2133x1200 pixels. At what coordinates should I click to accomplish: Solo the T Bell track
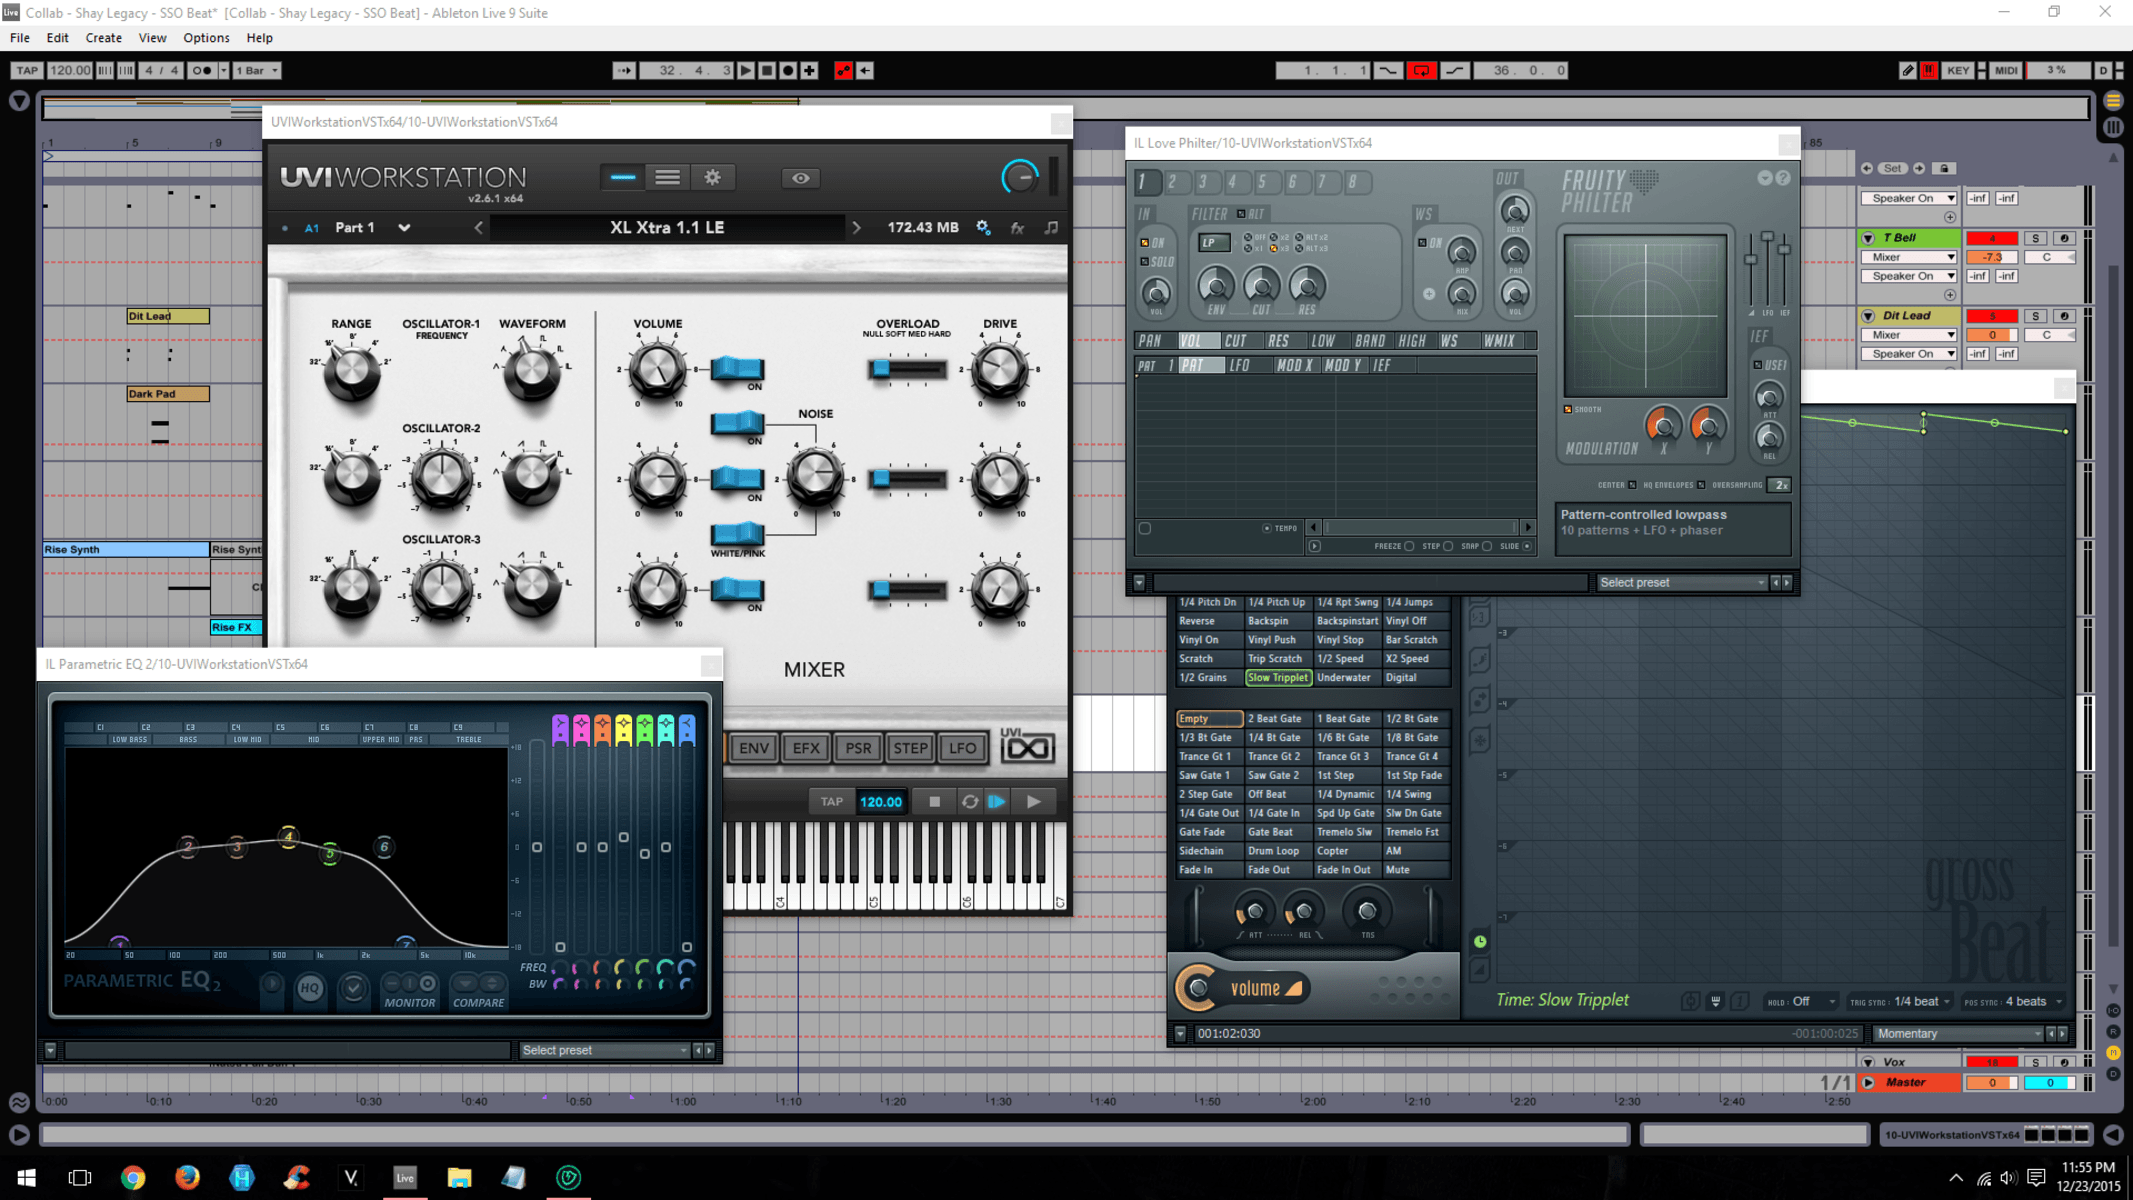coord(2035,238)
